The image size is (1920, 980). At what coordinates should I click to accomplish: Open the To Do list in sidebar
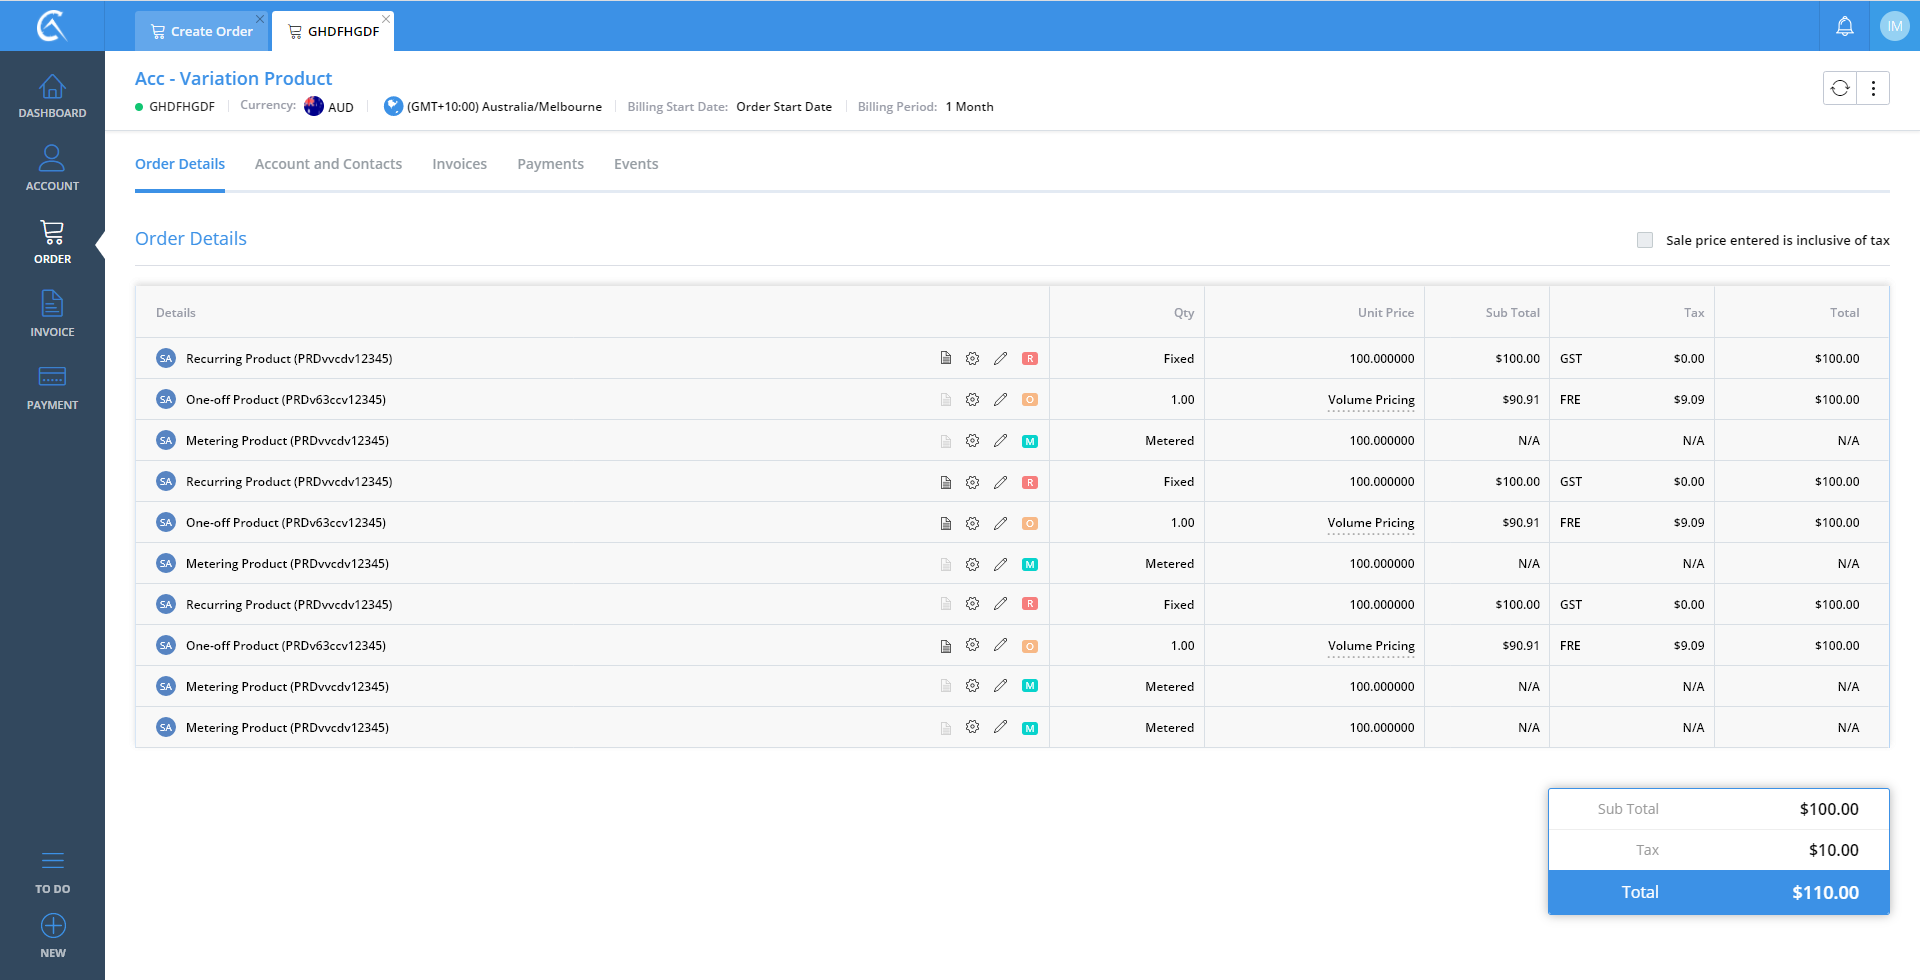pos(52,871)
